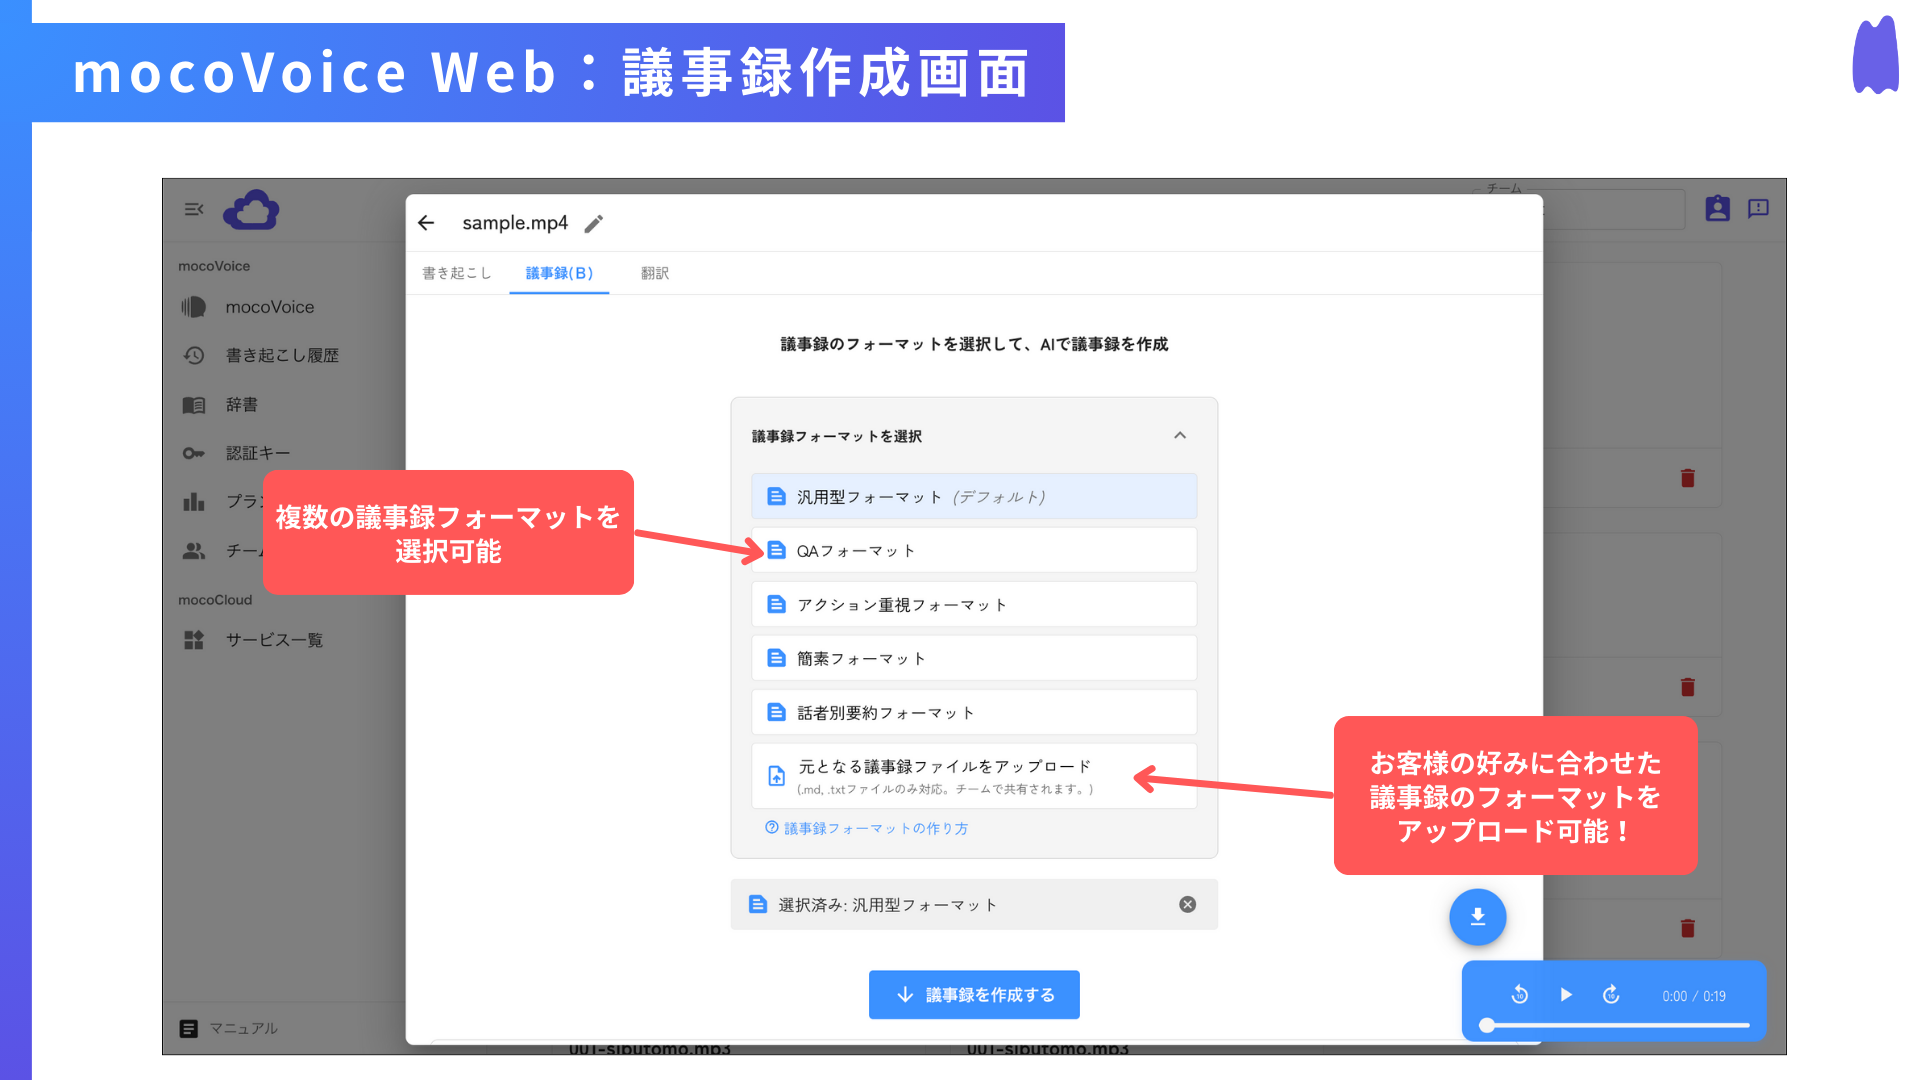Open 認証キー in the sidebar
The height and width of the screenshot is (1080, 1920).
click(x=258, y=453)
